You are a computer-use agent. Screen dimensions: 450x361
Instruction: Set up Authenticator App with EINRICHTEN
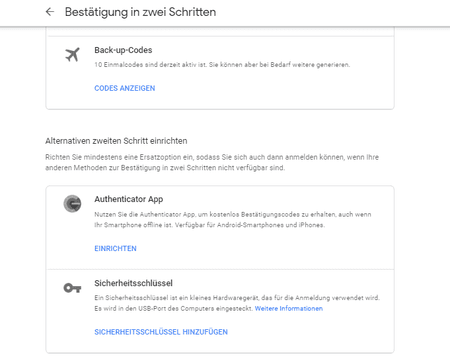pyautogui.click(x=115, y=249)
